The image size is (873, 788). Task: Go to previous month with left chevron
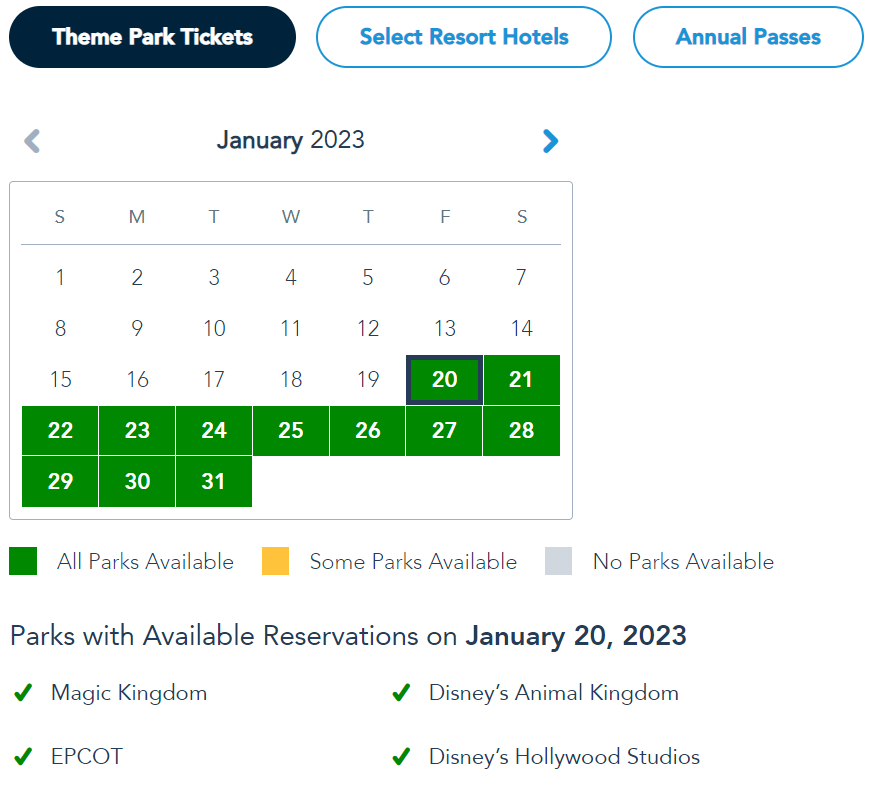point(32,141)
